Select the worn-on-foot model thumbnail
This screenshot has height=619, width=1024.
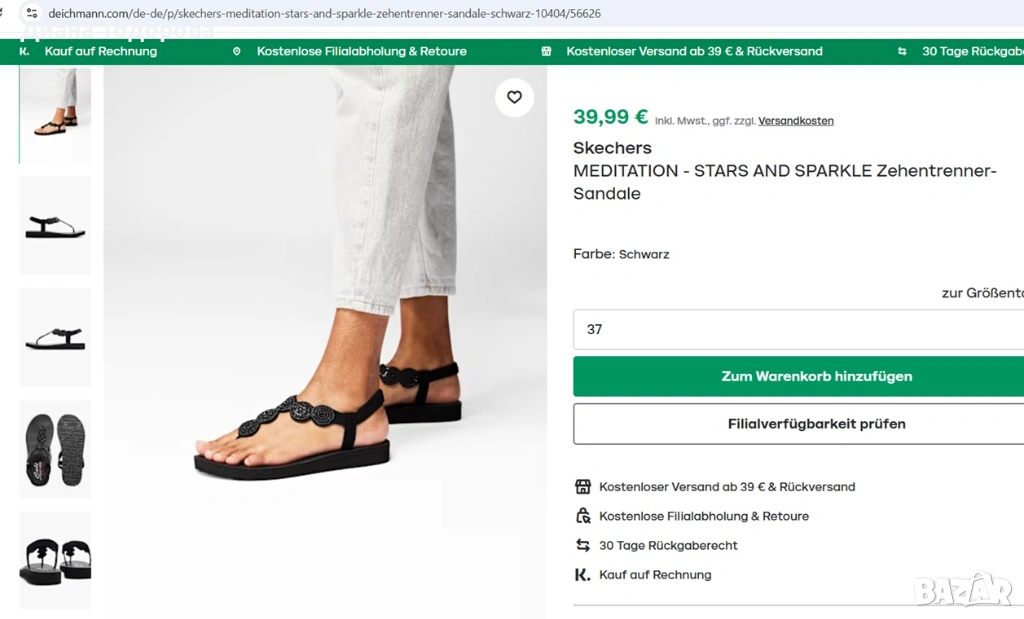tap(55, 113)
